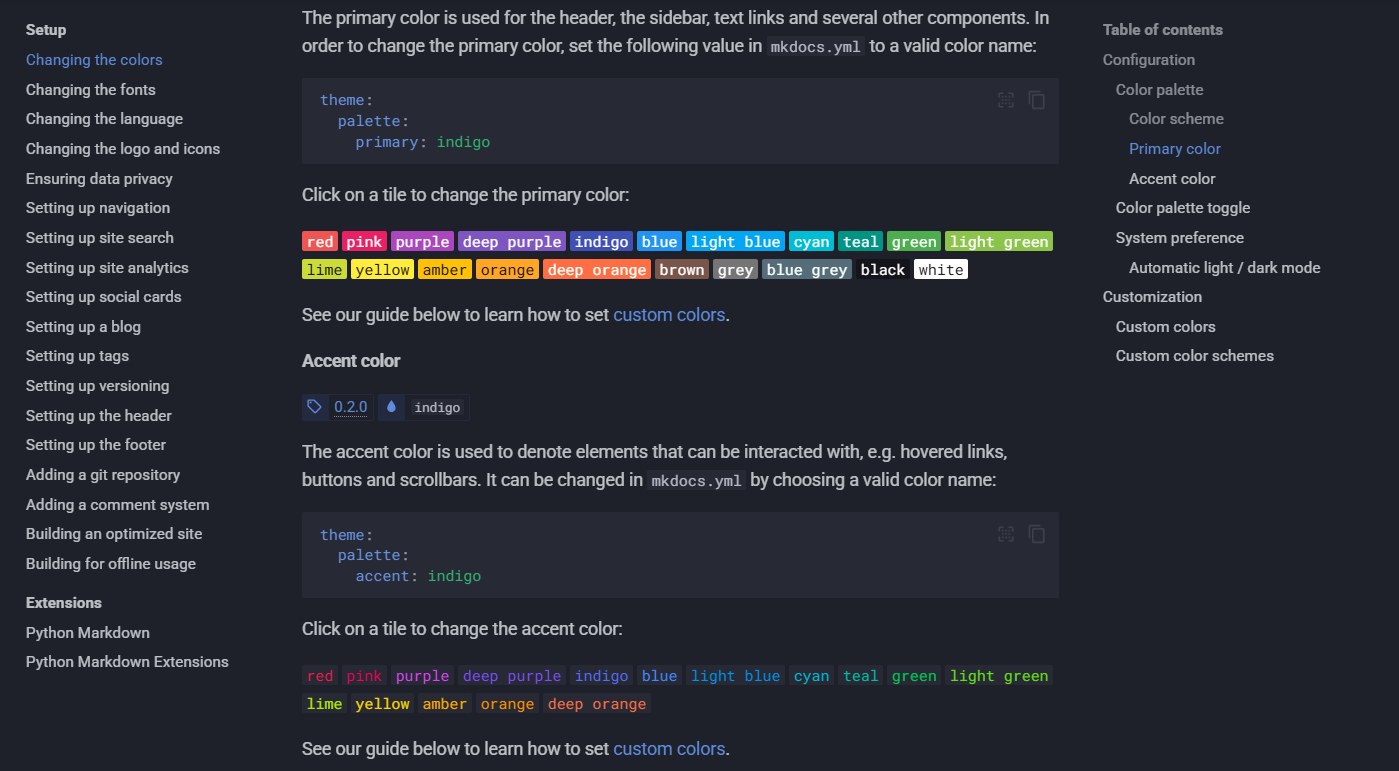Pick the blue grey primary color tile
Viewport: 1399px width, 771px height.
(x=807, y=270)
